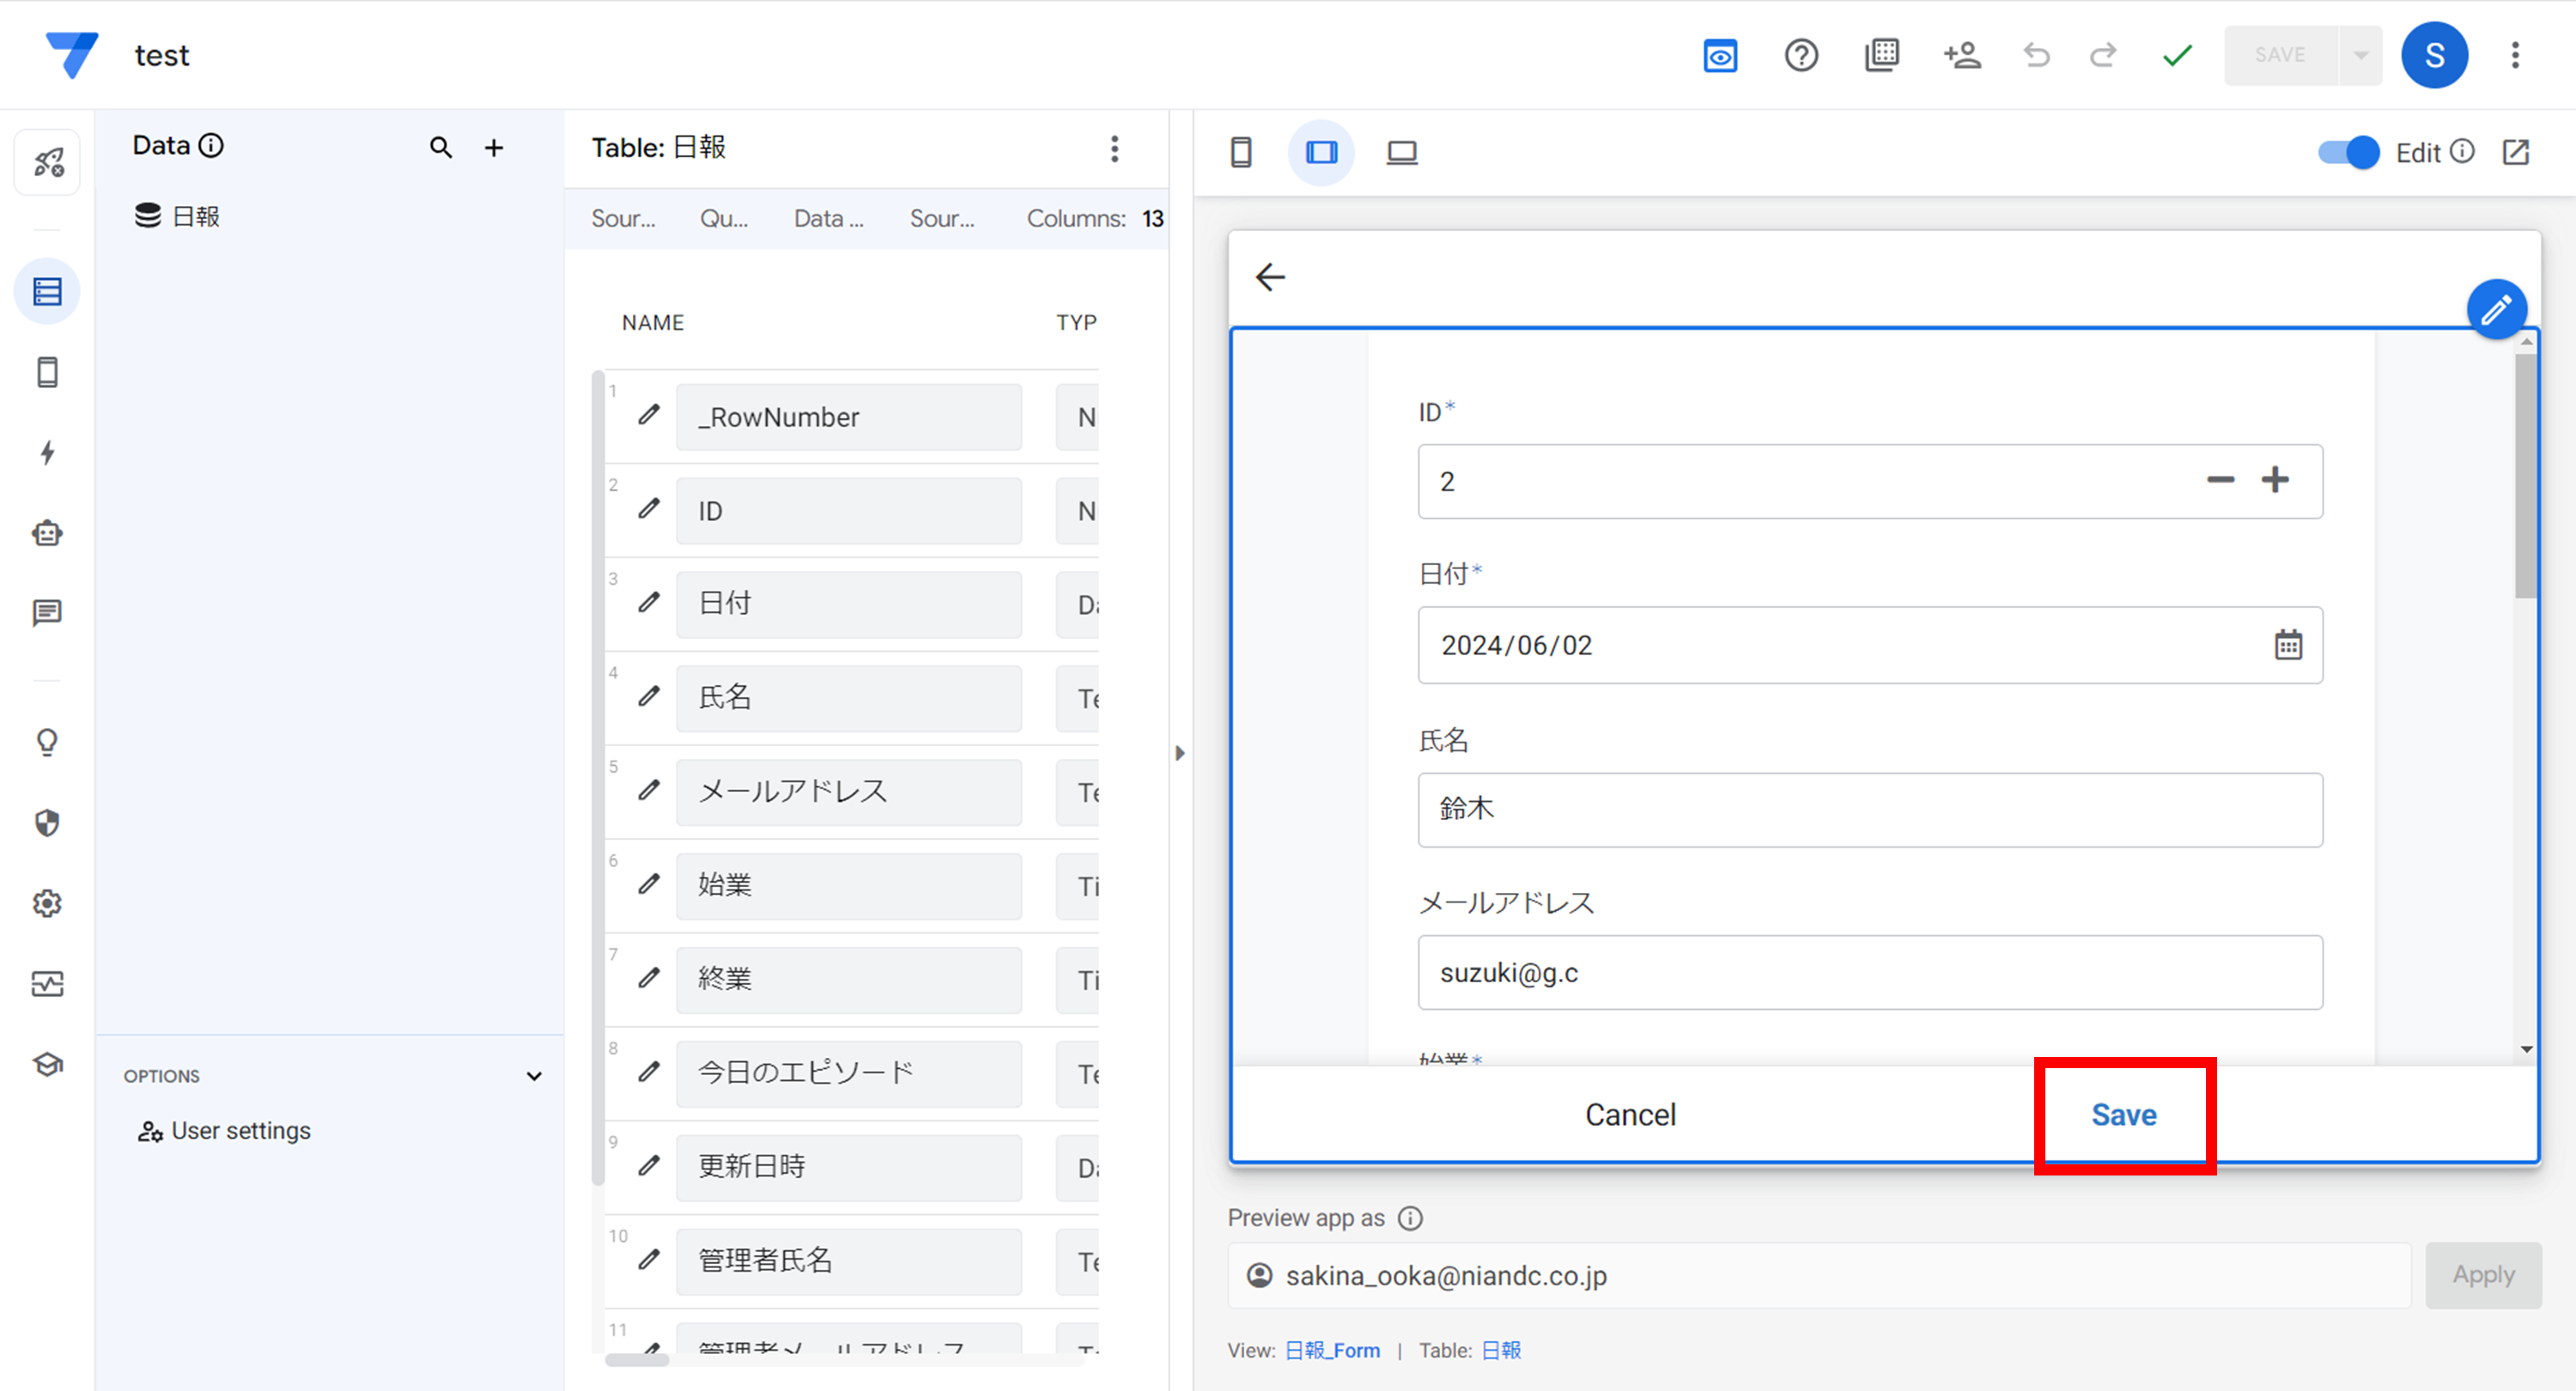The image size is (2576, 1391).
Task: Open the Settings gear icon in sidebar
Action: point(47,903)
